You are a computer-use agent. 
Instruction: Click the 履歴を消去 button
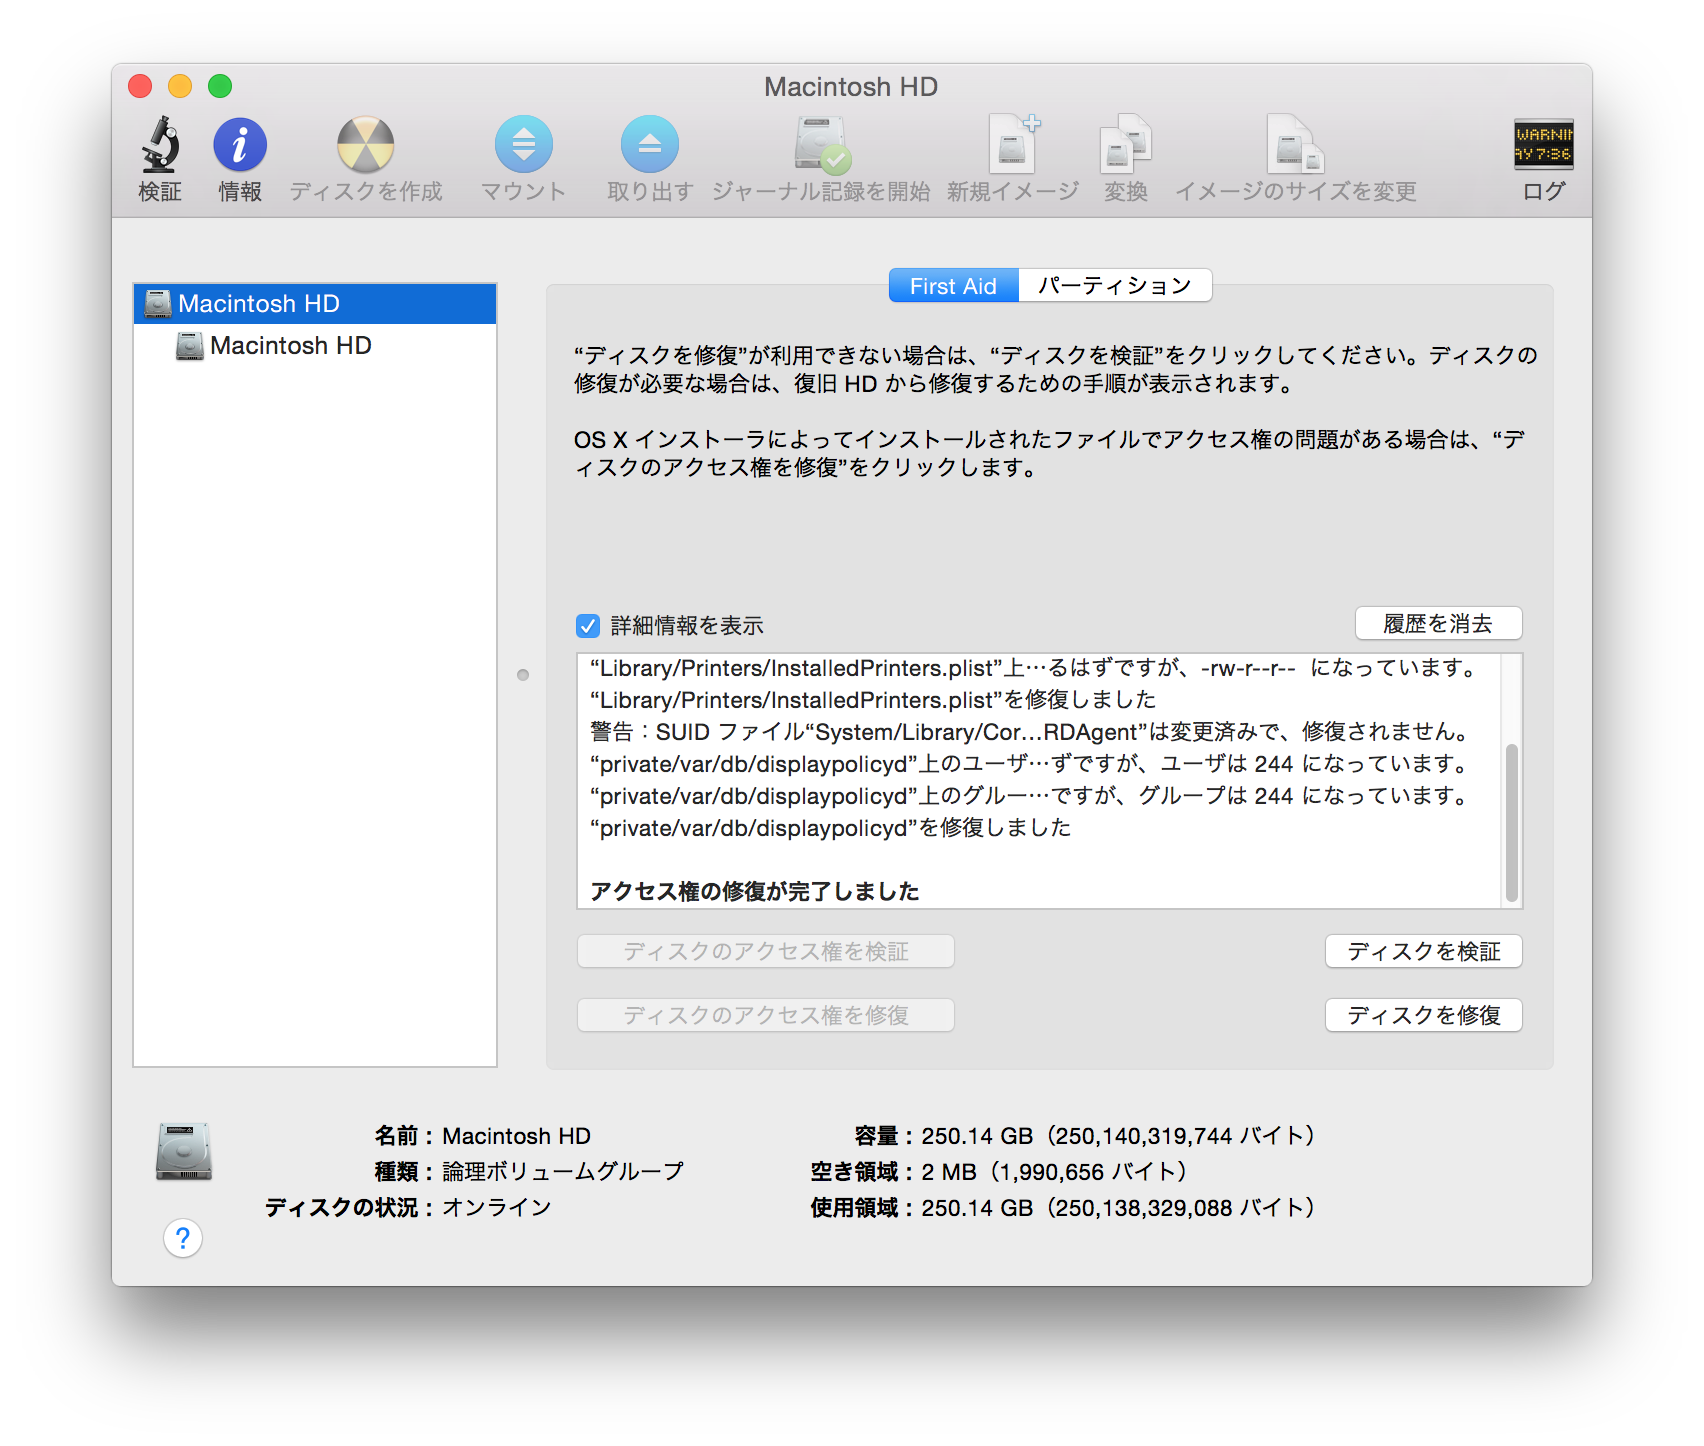coord(1439,623)
